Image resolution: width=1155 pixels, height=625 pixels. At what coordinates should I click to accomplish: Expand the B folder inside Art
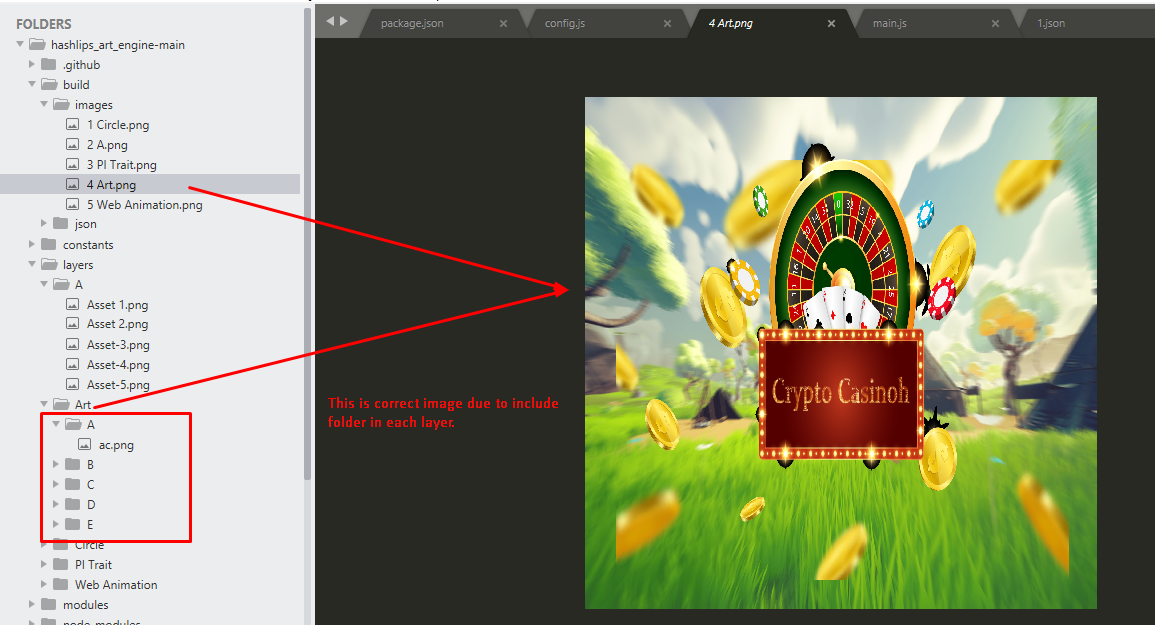tap(55, 464)
